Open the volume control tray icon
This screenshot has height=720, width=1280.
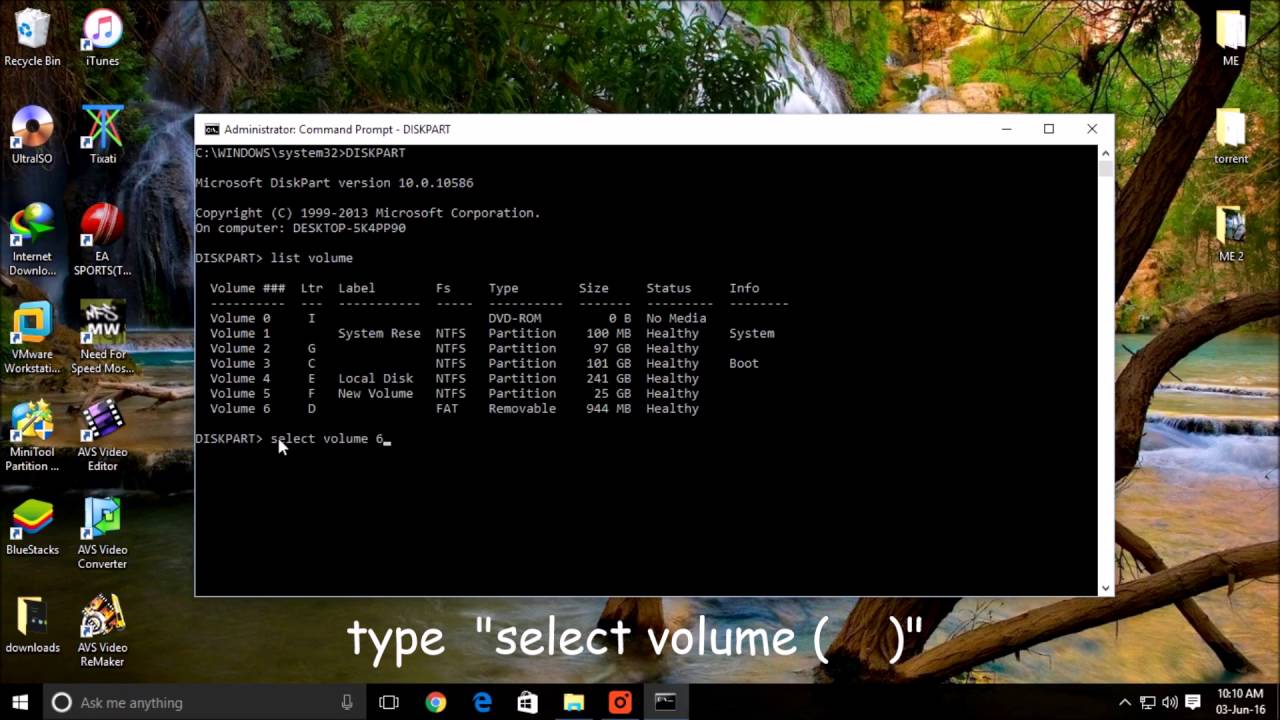coord(1169,702)
